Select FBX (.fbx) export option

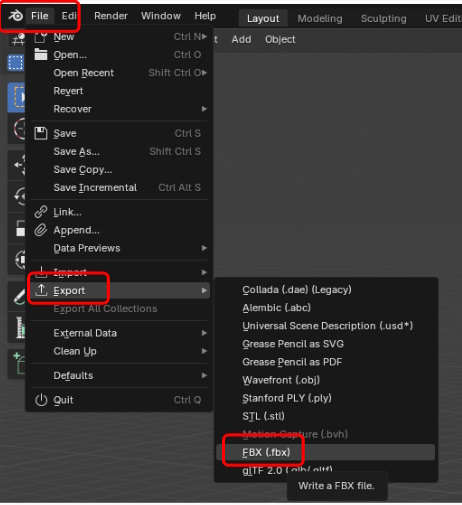coord(326,452)
